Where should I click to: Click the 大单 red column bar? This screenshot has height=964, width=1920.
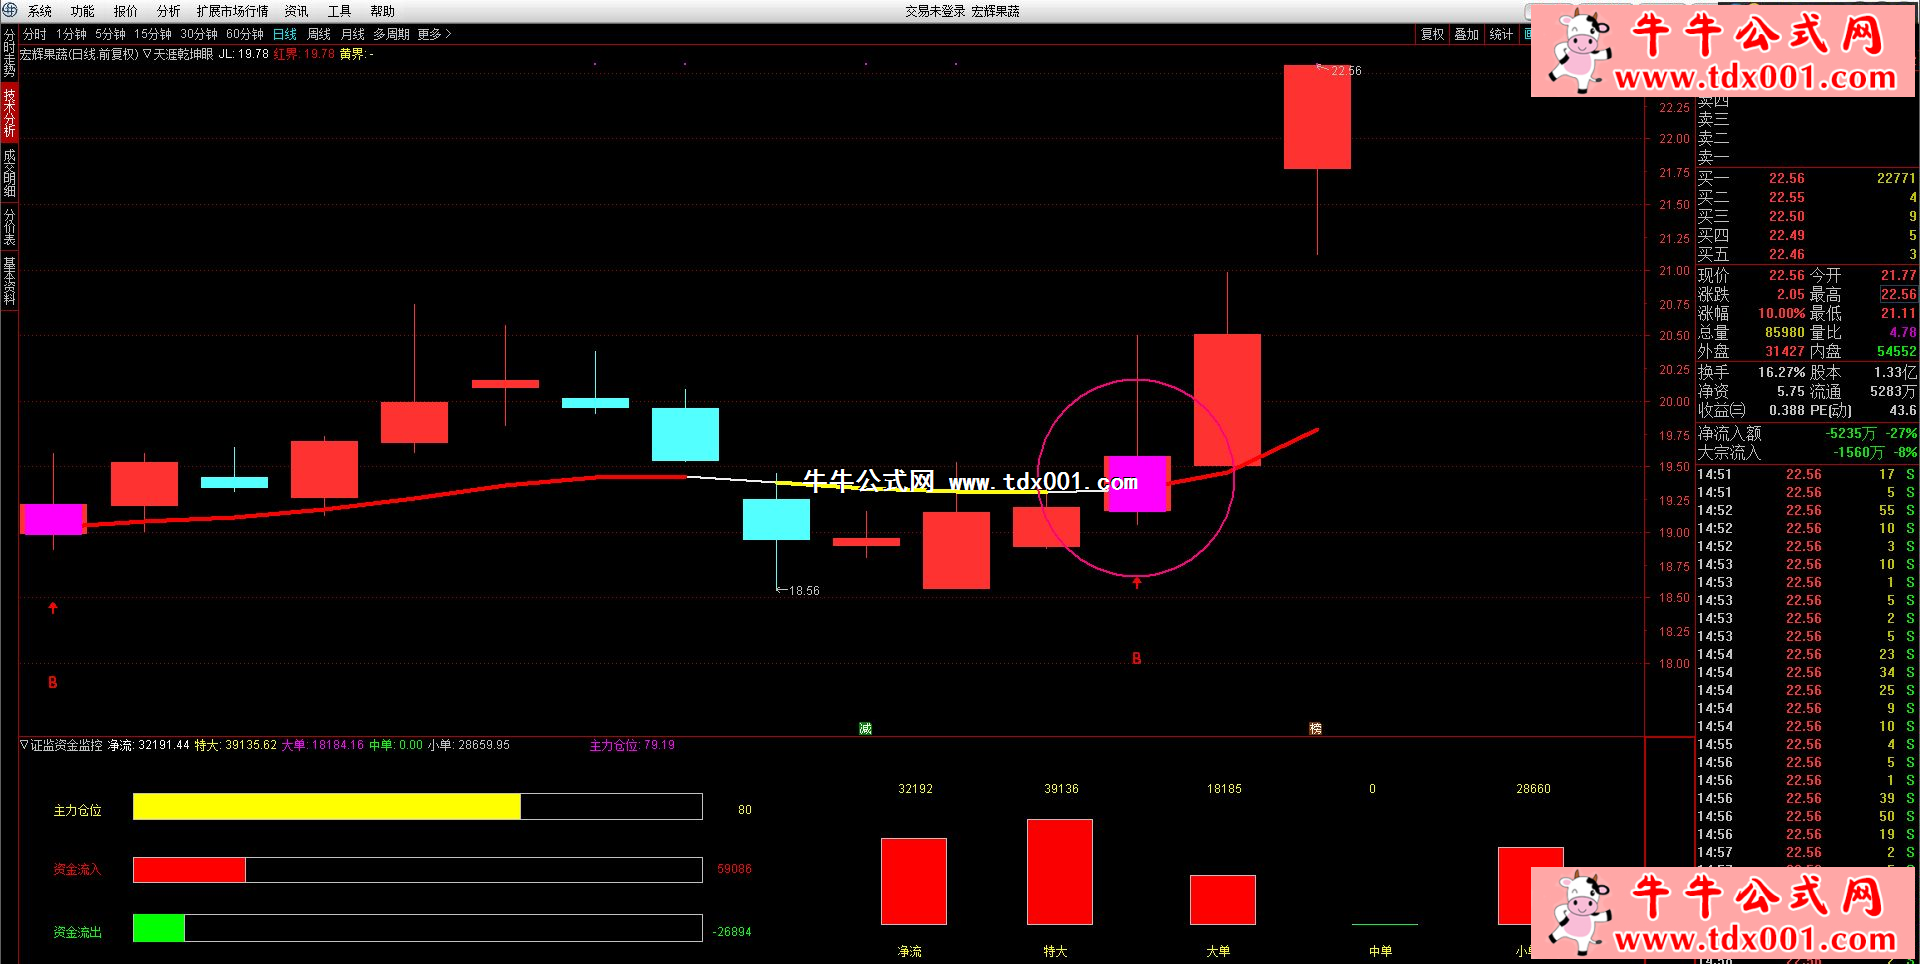1222,900
